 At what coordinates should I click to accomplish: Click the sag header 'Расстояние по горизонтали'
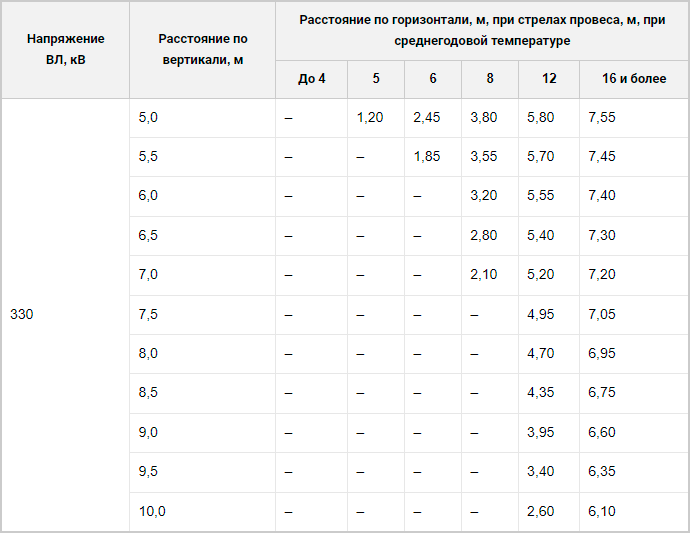[x=482, y=31]
